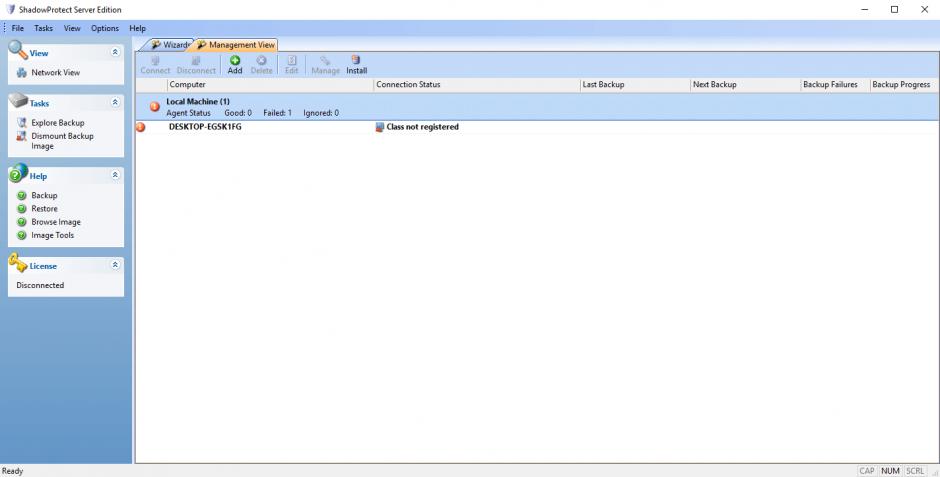Viewport: 940px width, 477px height.
Task: Click the Class not registered status icon
Action: coord(379,127)
